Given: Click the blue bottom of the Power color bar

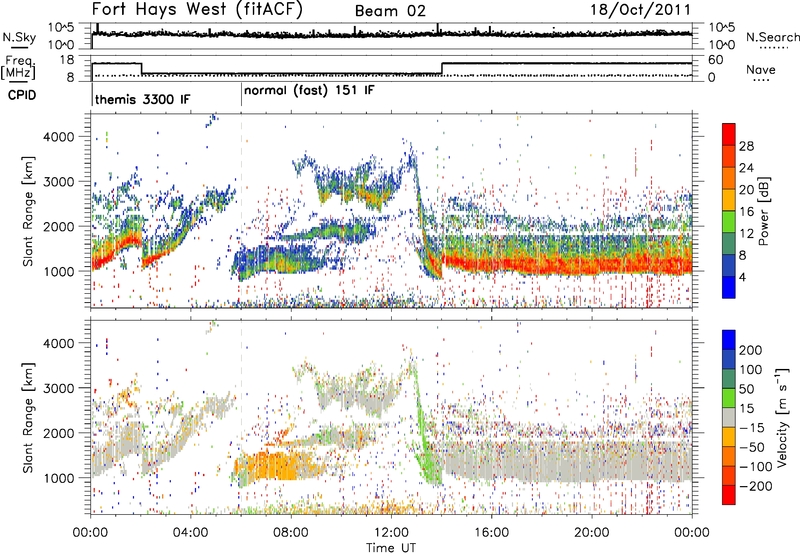Looking at the screenshot, I should 729,287.
